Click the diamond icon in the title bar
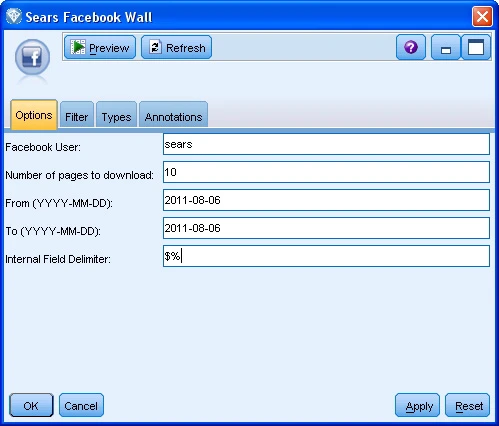Image resolution: width=499 pixels, height=426 pixels. (x=14, y=16)
